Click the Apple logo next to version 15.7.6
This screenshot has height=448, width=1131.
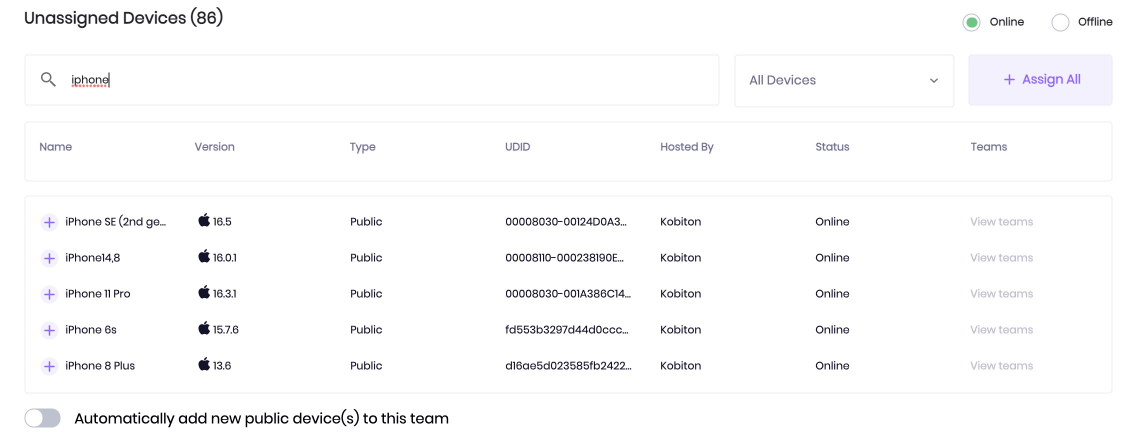(204, 329)
